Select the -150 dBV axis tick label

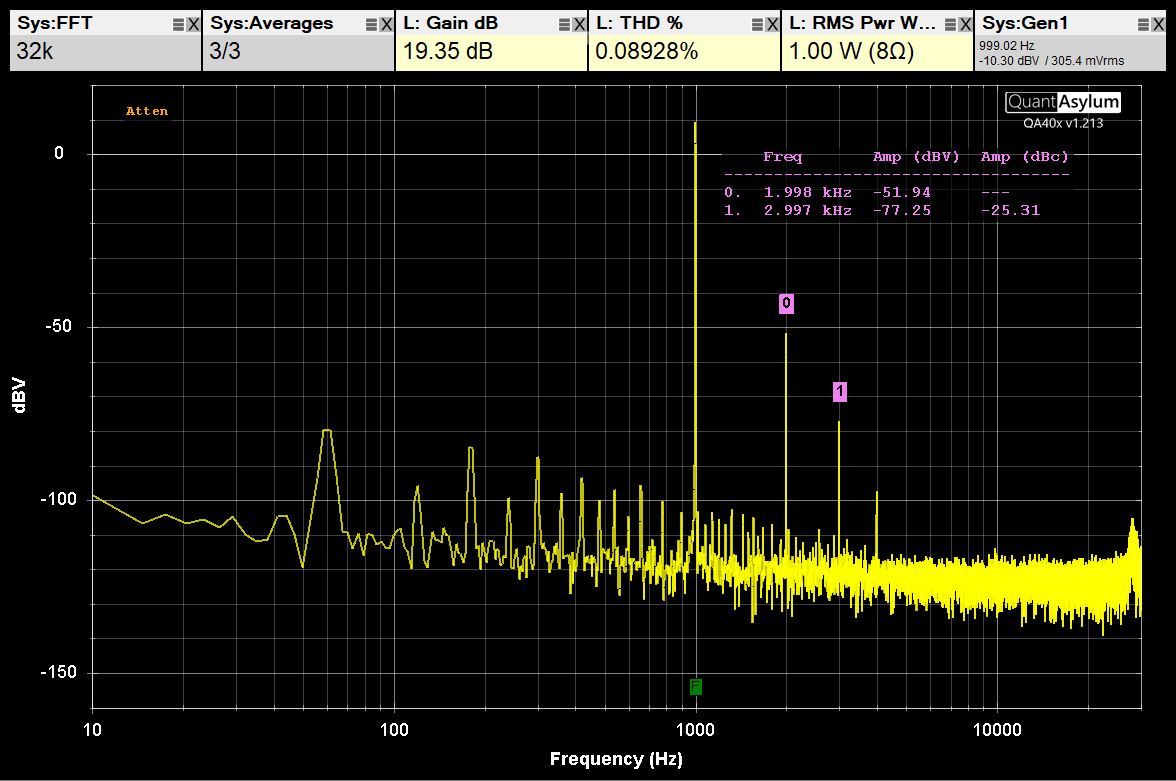pyautogui.click(x=58, y=672)
